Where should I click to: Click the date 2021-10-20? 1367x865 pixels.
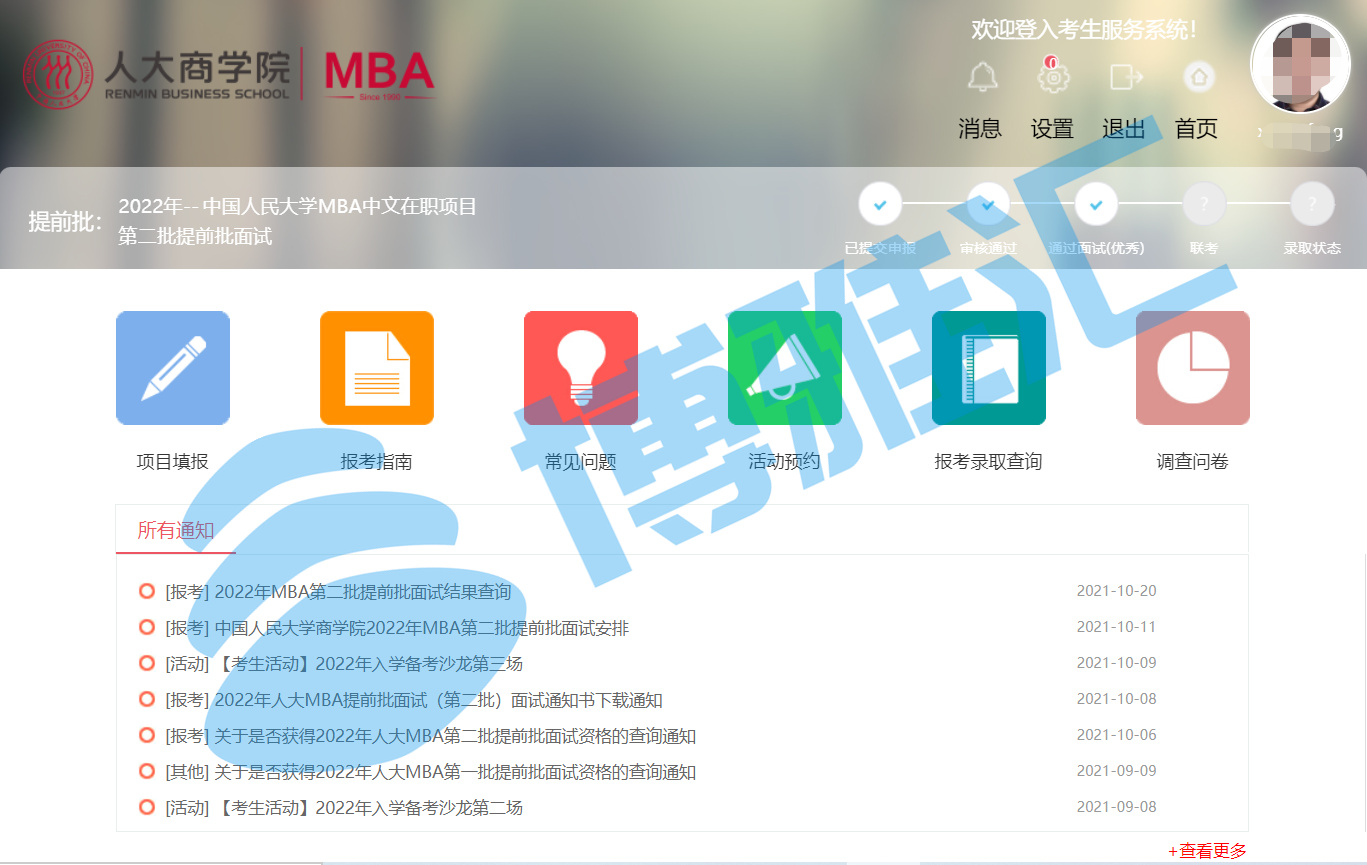point(1116,591)
